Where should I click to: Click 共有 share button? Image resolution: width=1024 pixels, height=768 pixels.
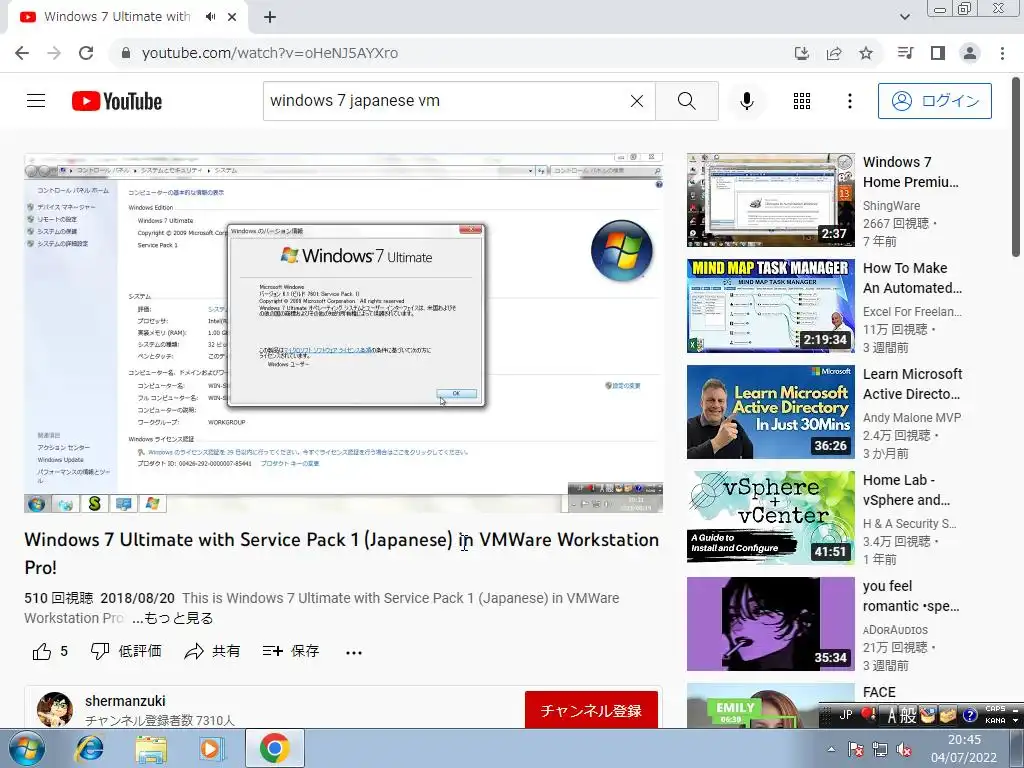tap(212, 651)
